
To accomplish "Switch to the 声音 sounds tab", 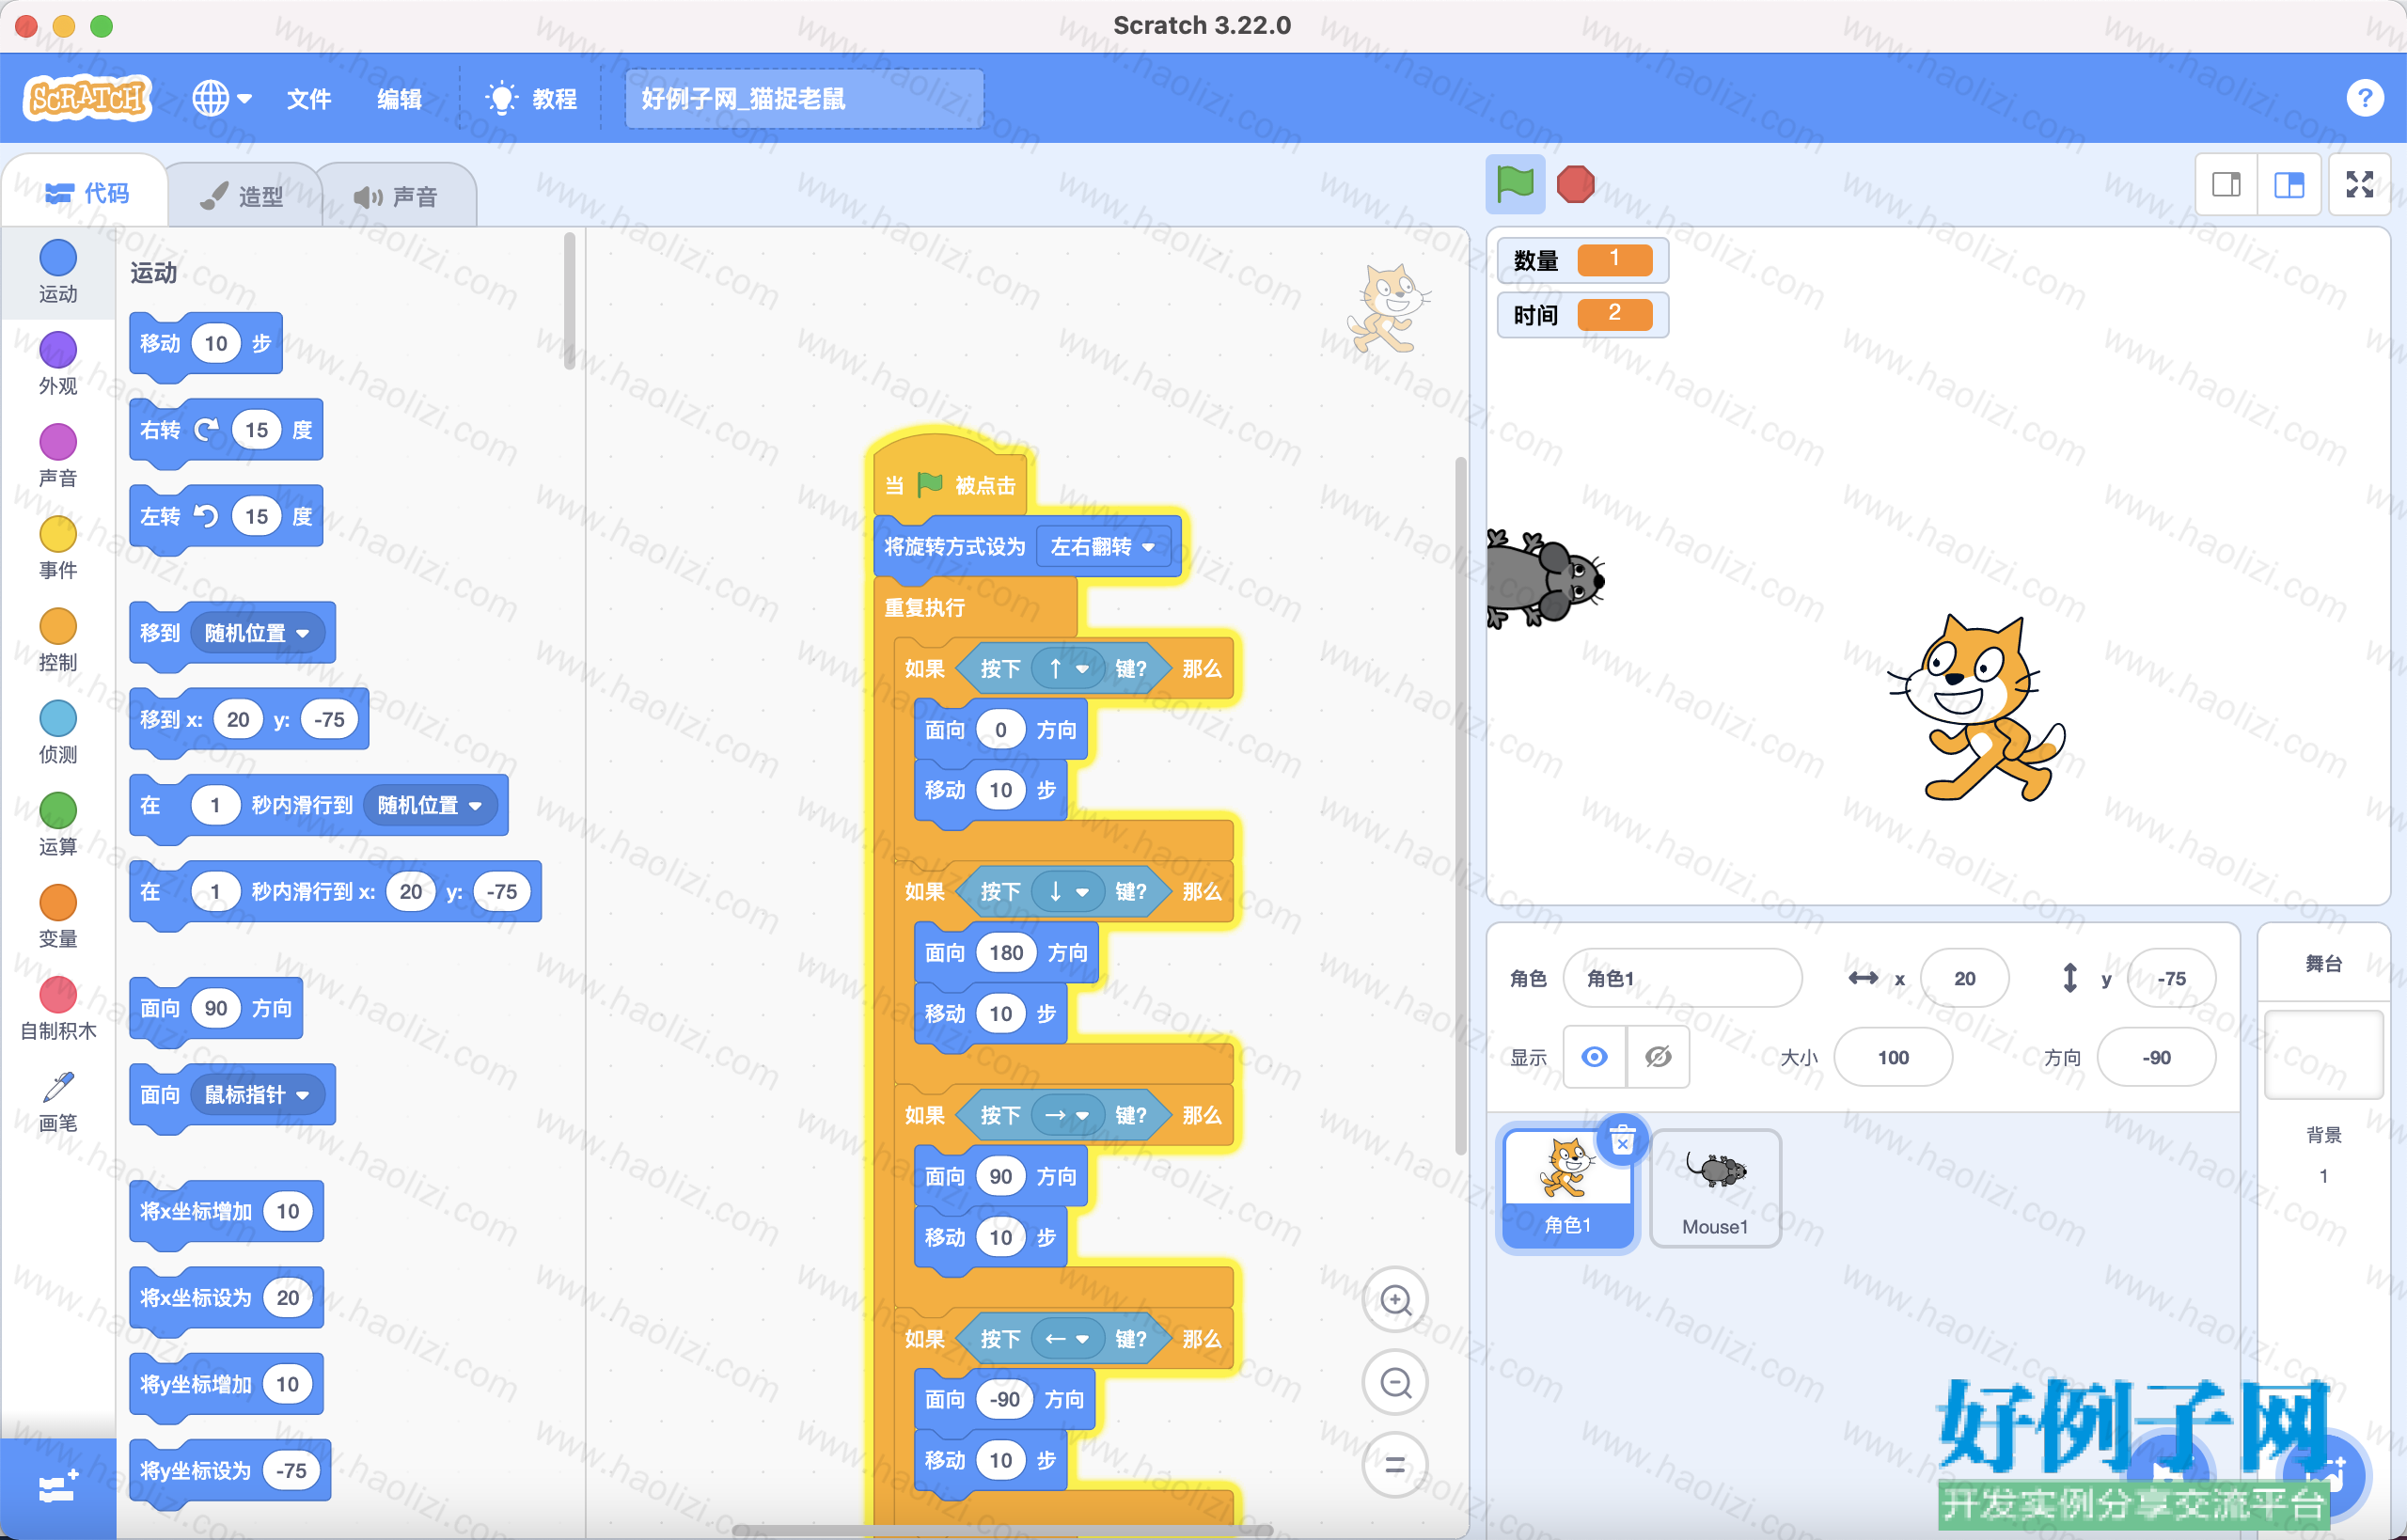I will (x=397, y=196).
